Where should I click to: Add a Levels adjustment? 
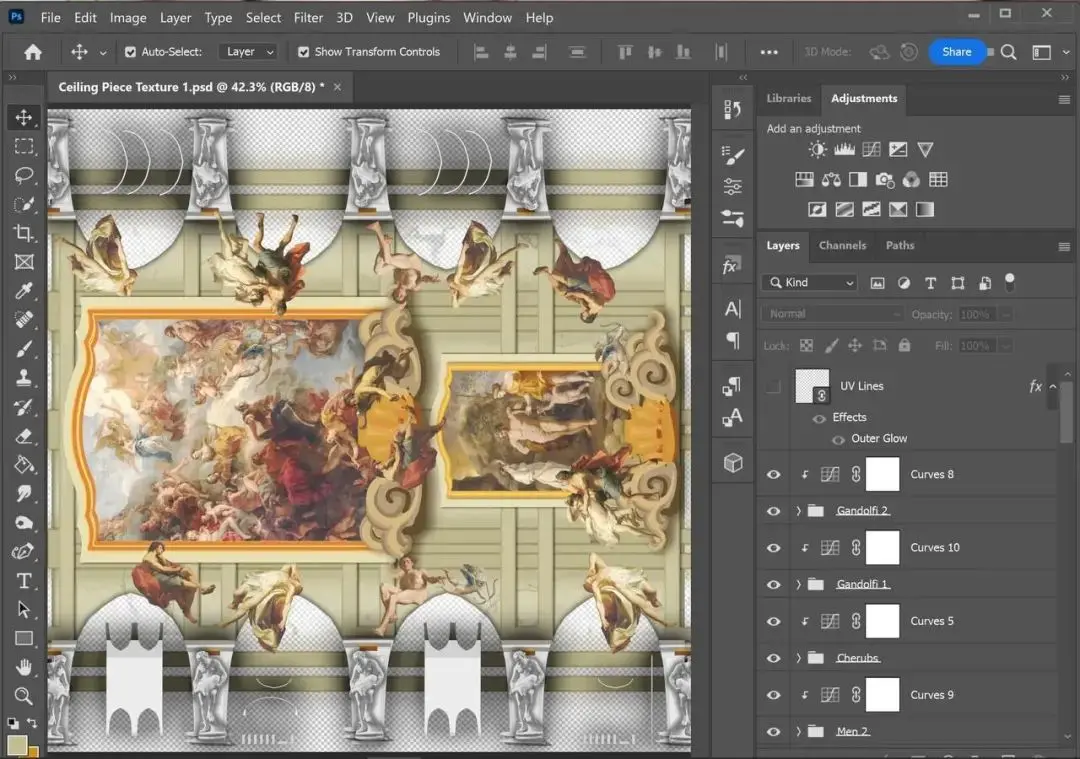(844, 149)
